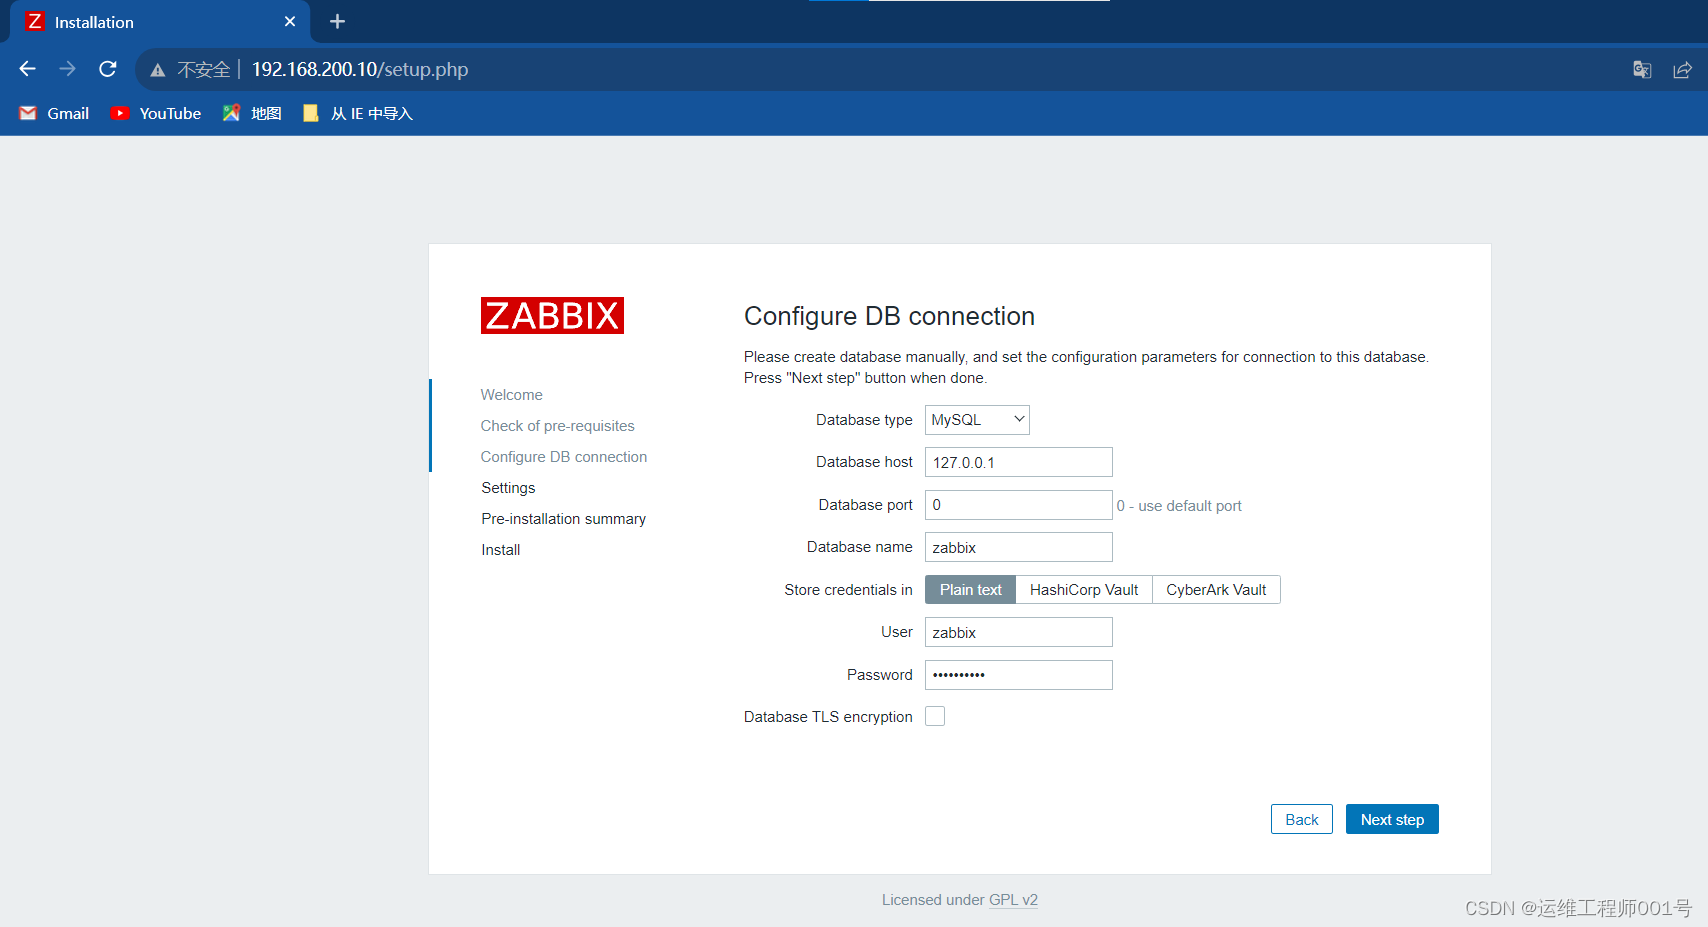Click the Database host field
The image size is (1708, 927).
1018,462
